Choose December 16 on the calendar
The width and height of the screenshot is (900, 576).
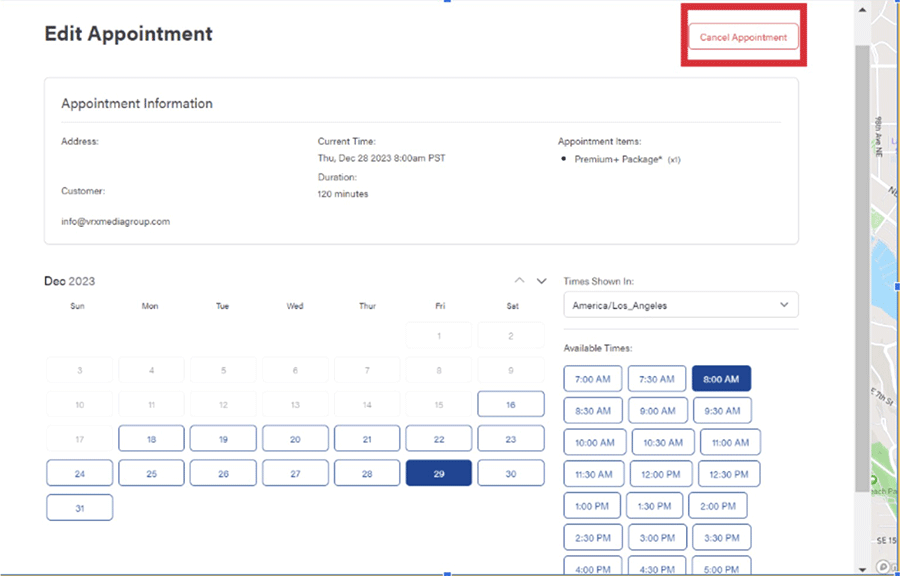pyautogui.click(x=511, y=405)
